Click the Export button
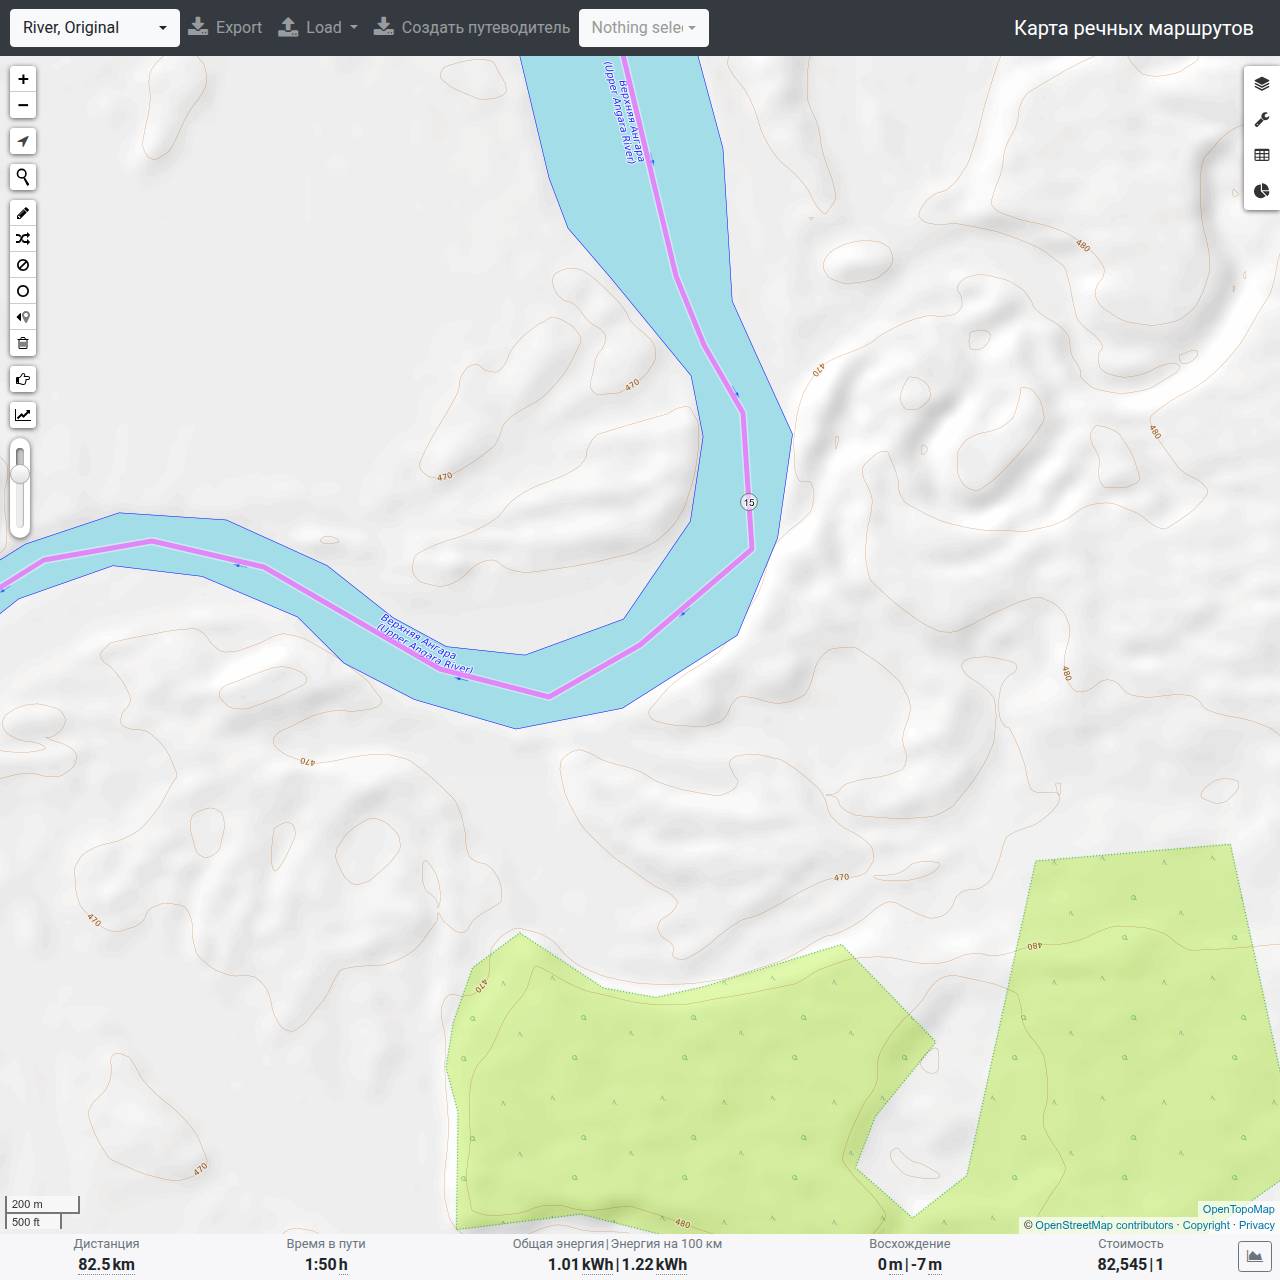 coord(225,28)
